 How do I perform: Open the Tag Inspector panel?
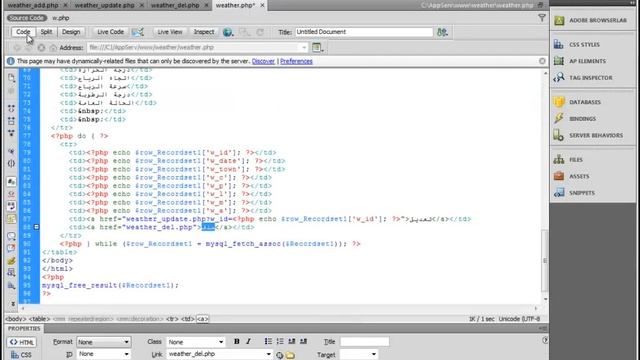click(590, 78)
